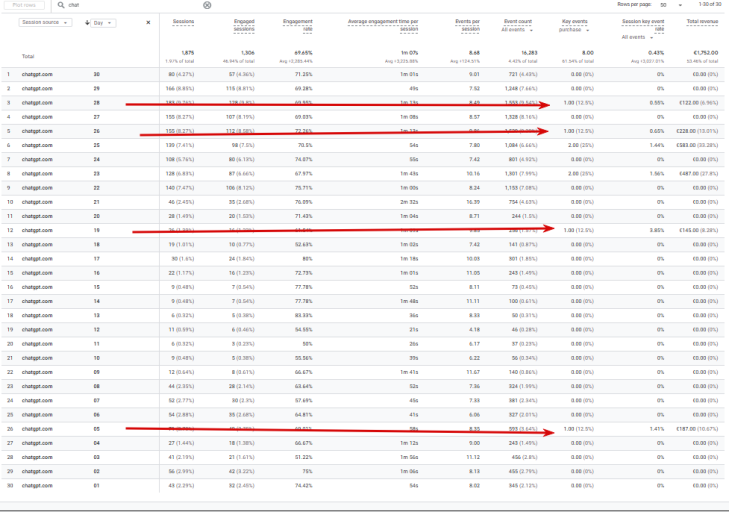The image size is (729, 512).
Task: Click the Plot rows button
Action: pyautogui.click(x=24, y=5)
